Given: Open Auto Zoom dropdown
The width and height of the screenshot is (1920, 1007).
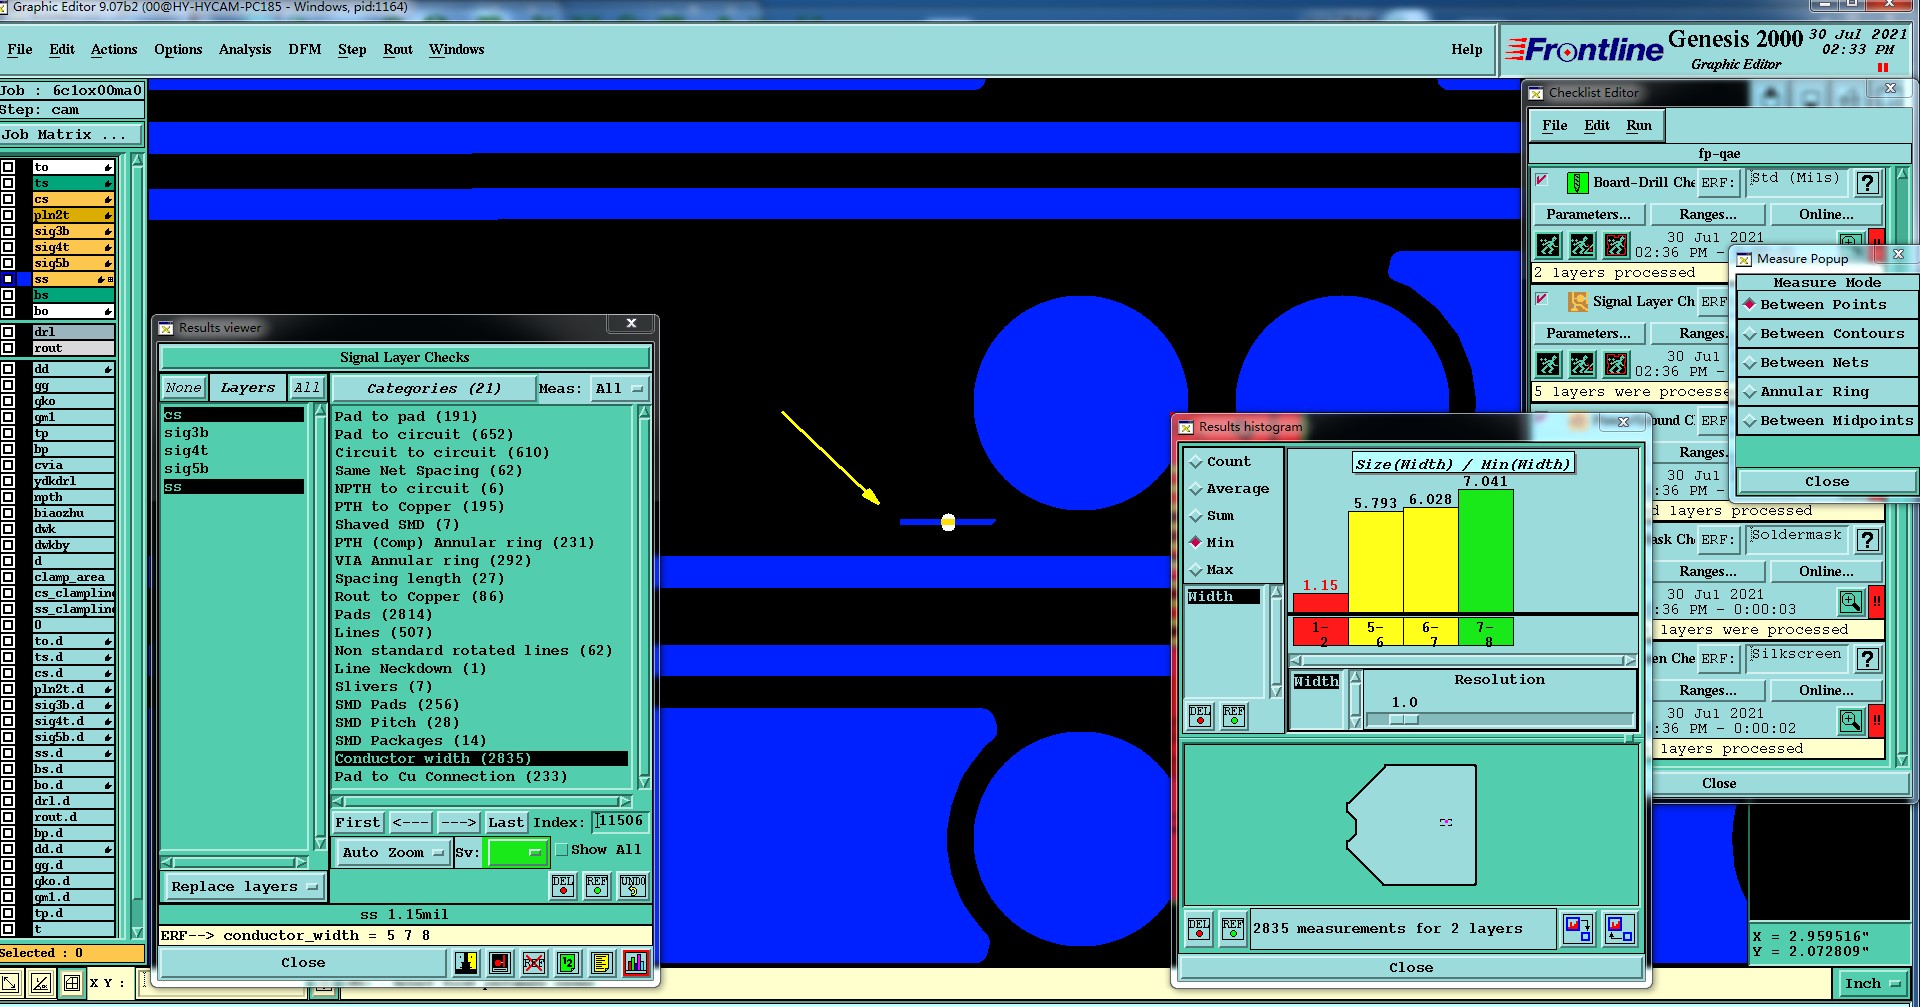Looking at the screenshot, I should [x=392, y=853].
